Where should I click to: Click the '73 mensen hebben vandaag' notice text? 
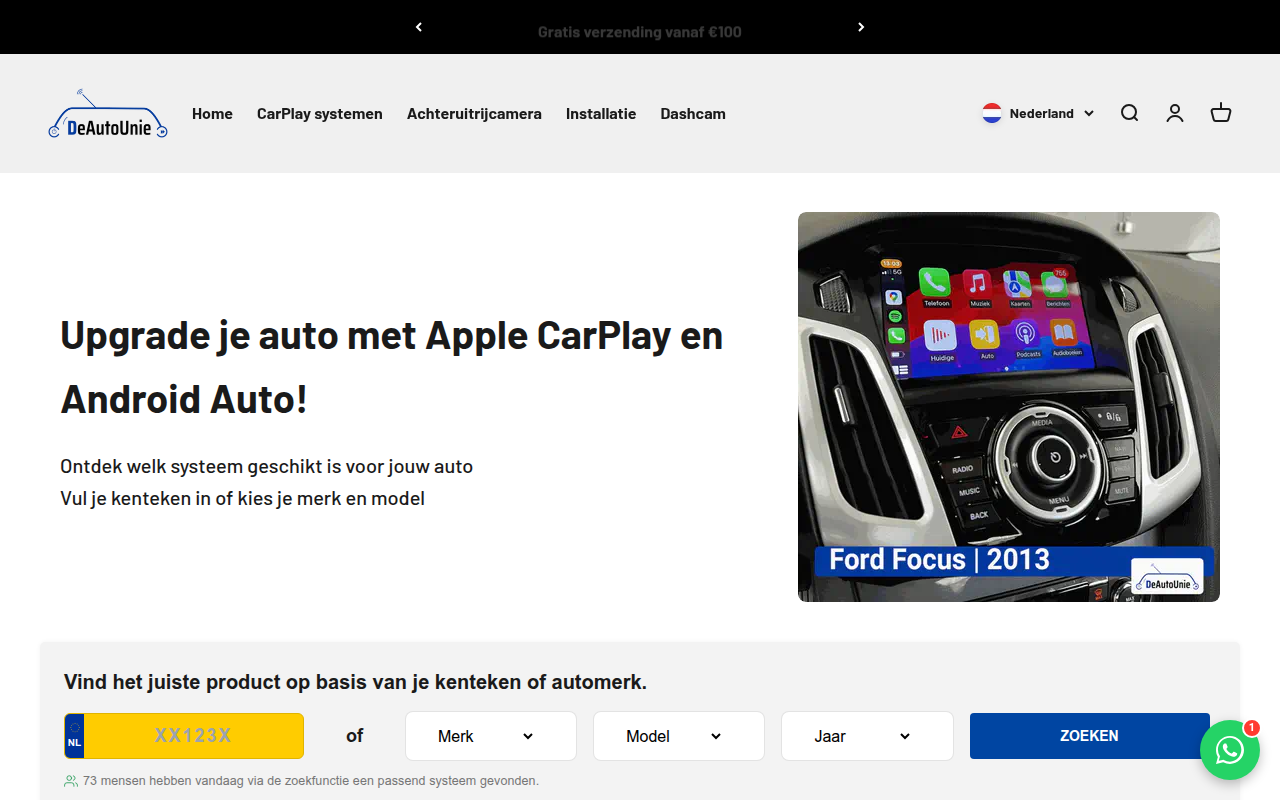click(311, 781)
